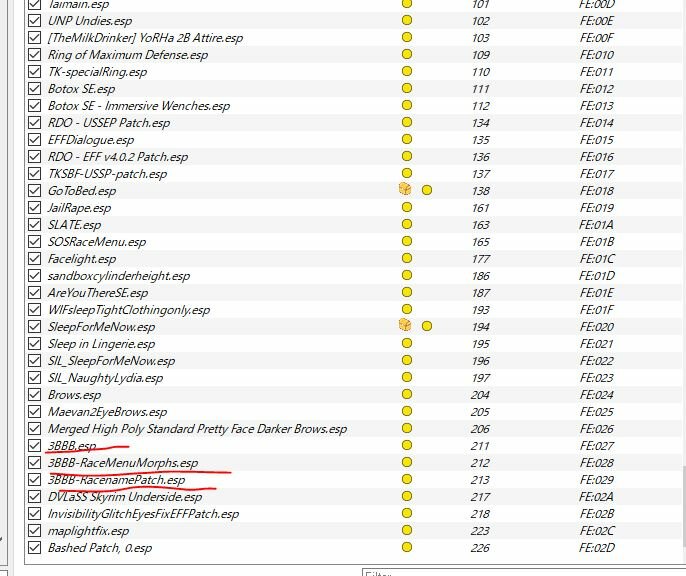
Task: Click yellow flag icon for SLATE.esp
Action: [407, 224]
